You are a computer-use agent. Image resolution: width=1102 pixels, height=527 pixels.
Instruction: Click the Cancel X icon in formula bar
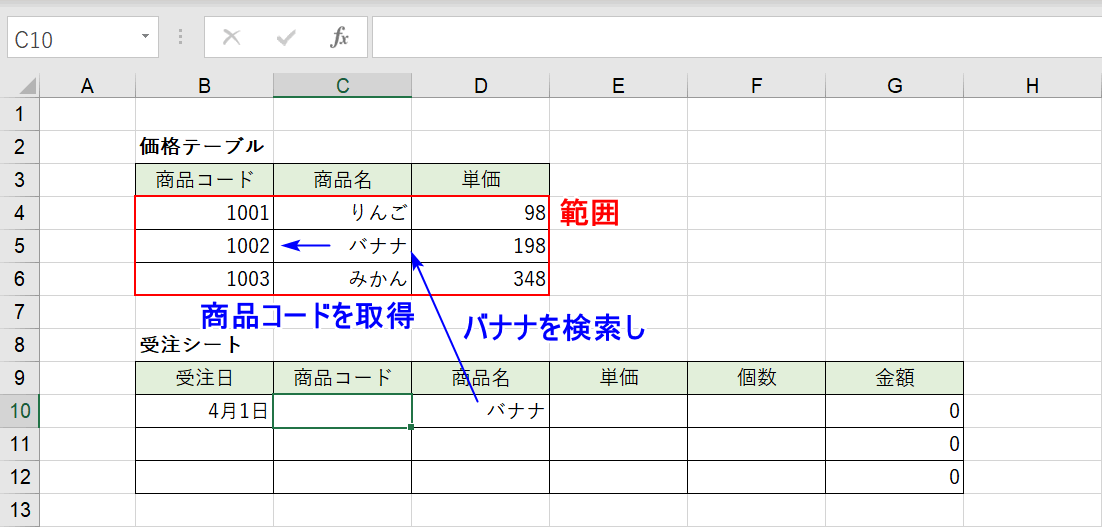231,38
